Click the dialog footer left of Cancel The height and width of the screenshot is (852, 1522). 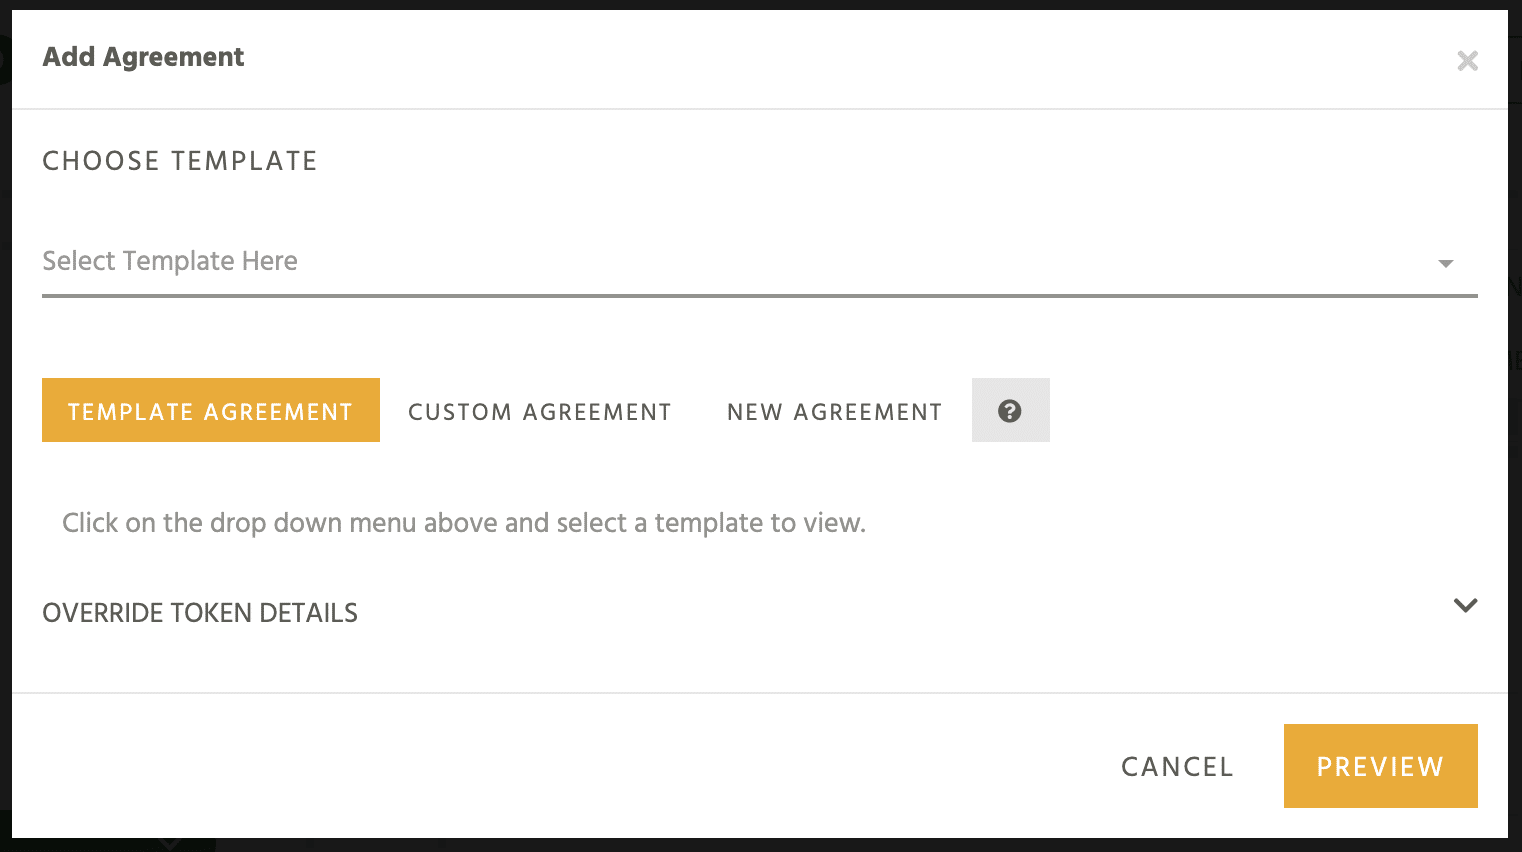click(x=550, y=766)
